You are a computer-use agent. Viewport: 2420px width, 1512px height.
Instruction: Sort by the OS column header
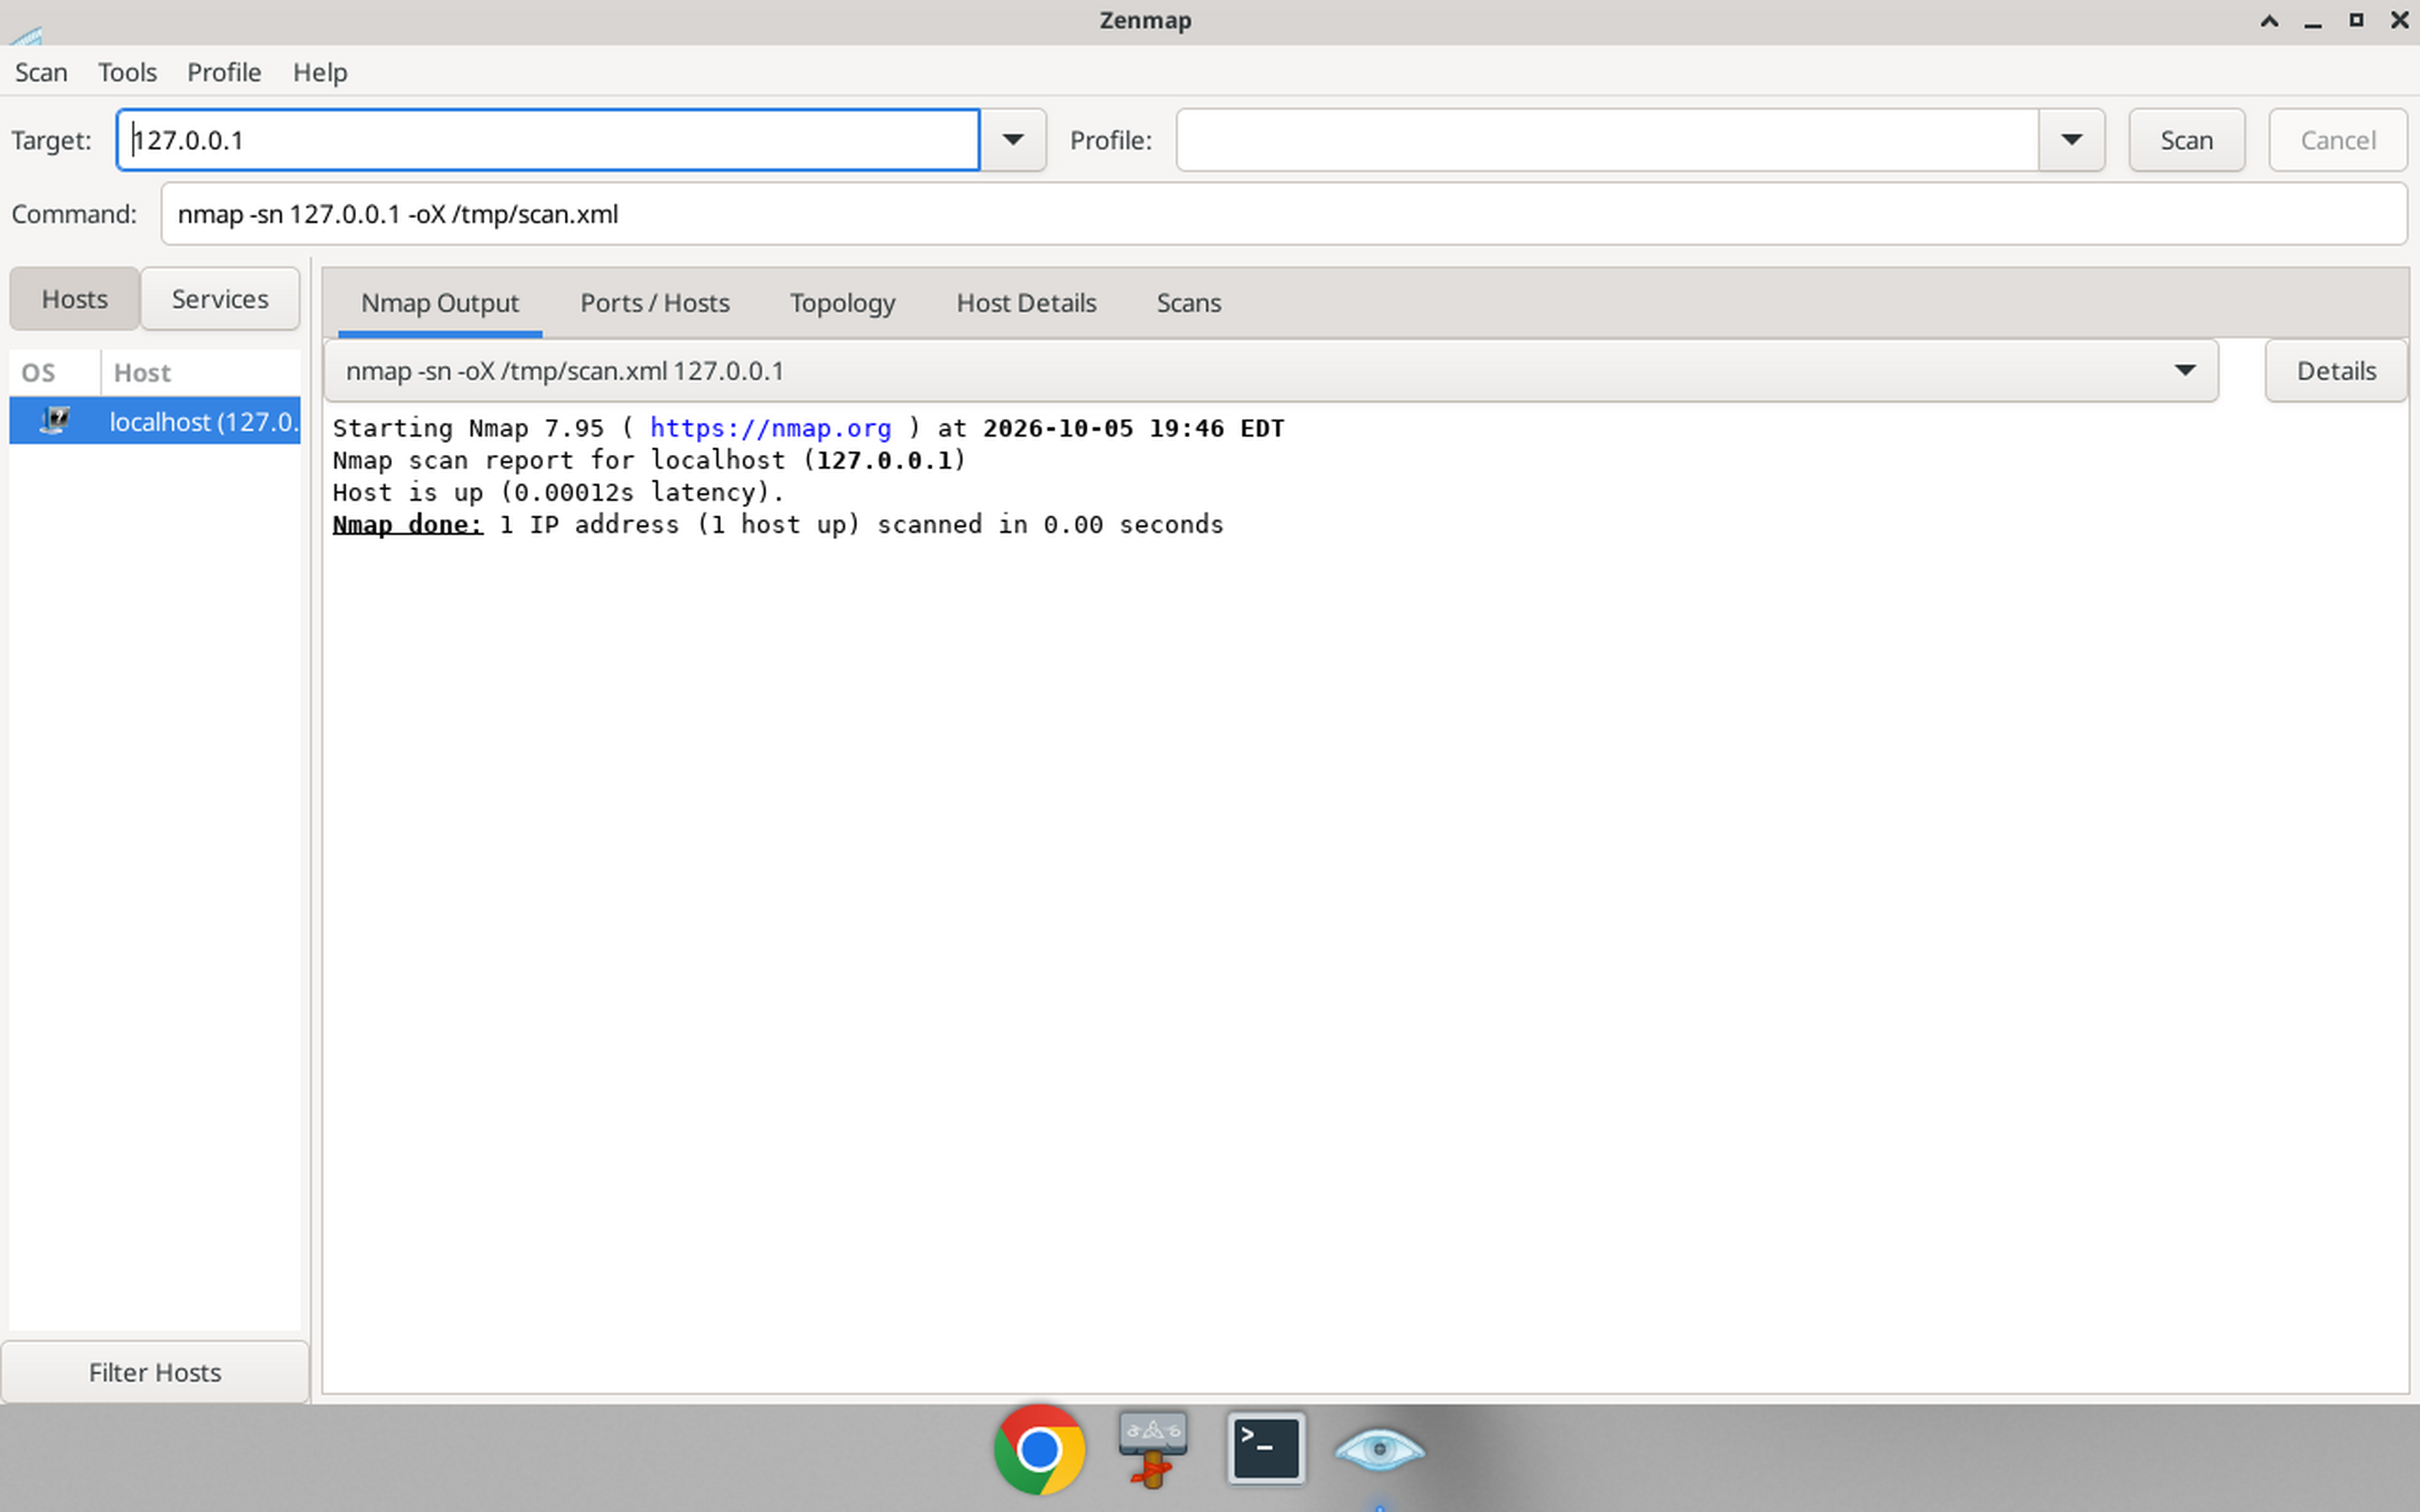pyautogui.click(x=55, y=373)
